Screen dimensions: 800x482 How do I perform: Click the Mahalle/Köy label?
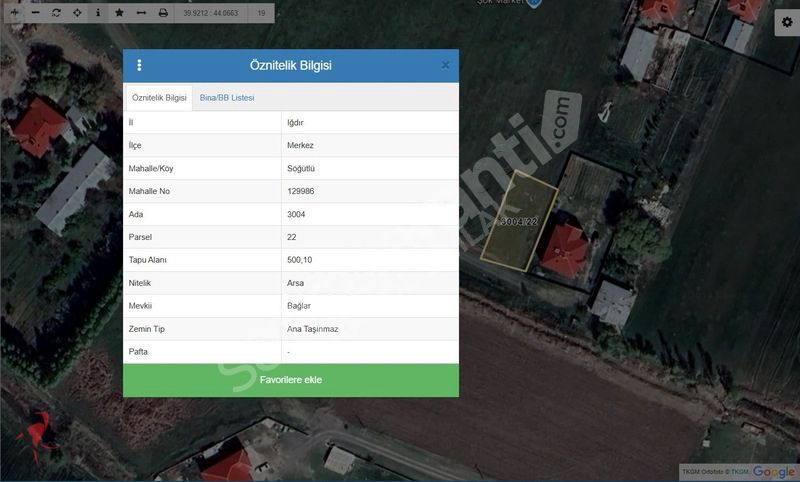click(x=151, y=168)
